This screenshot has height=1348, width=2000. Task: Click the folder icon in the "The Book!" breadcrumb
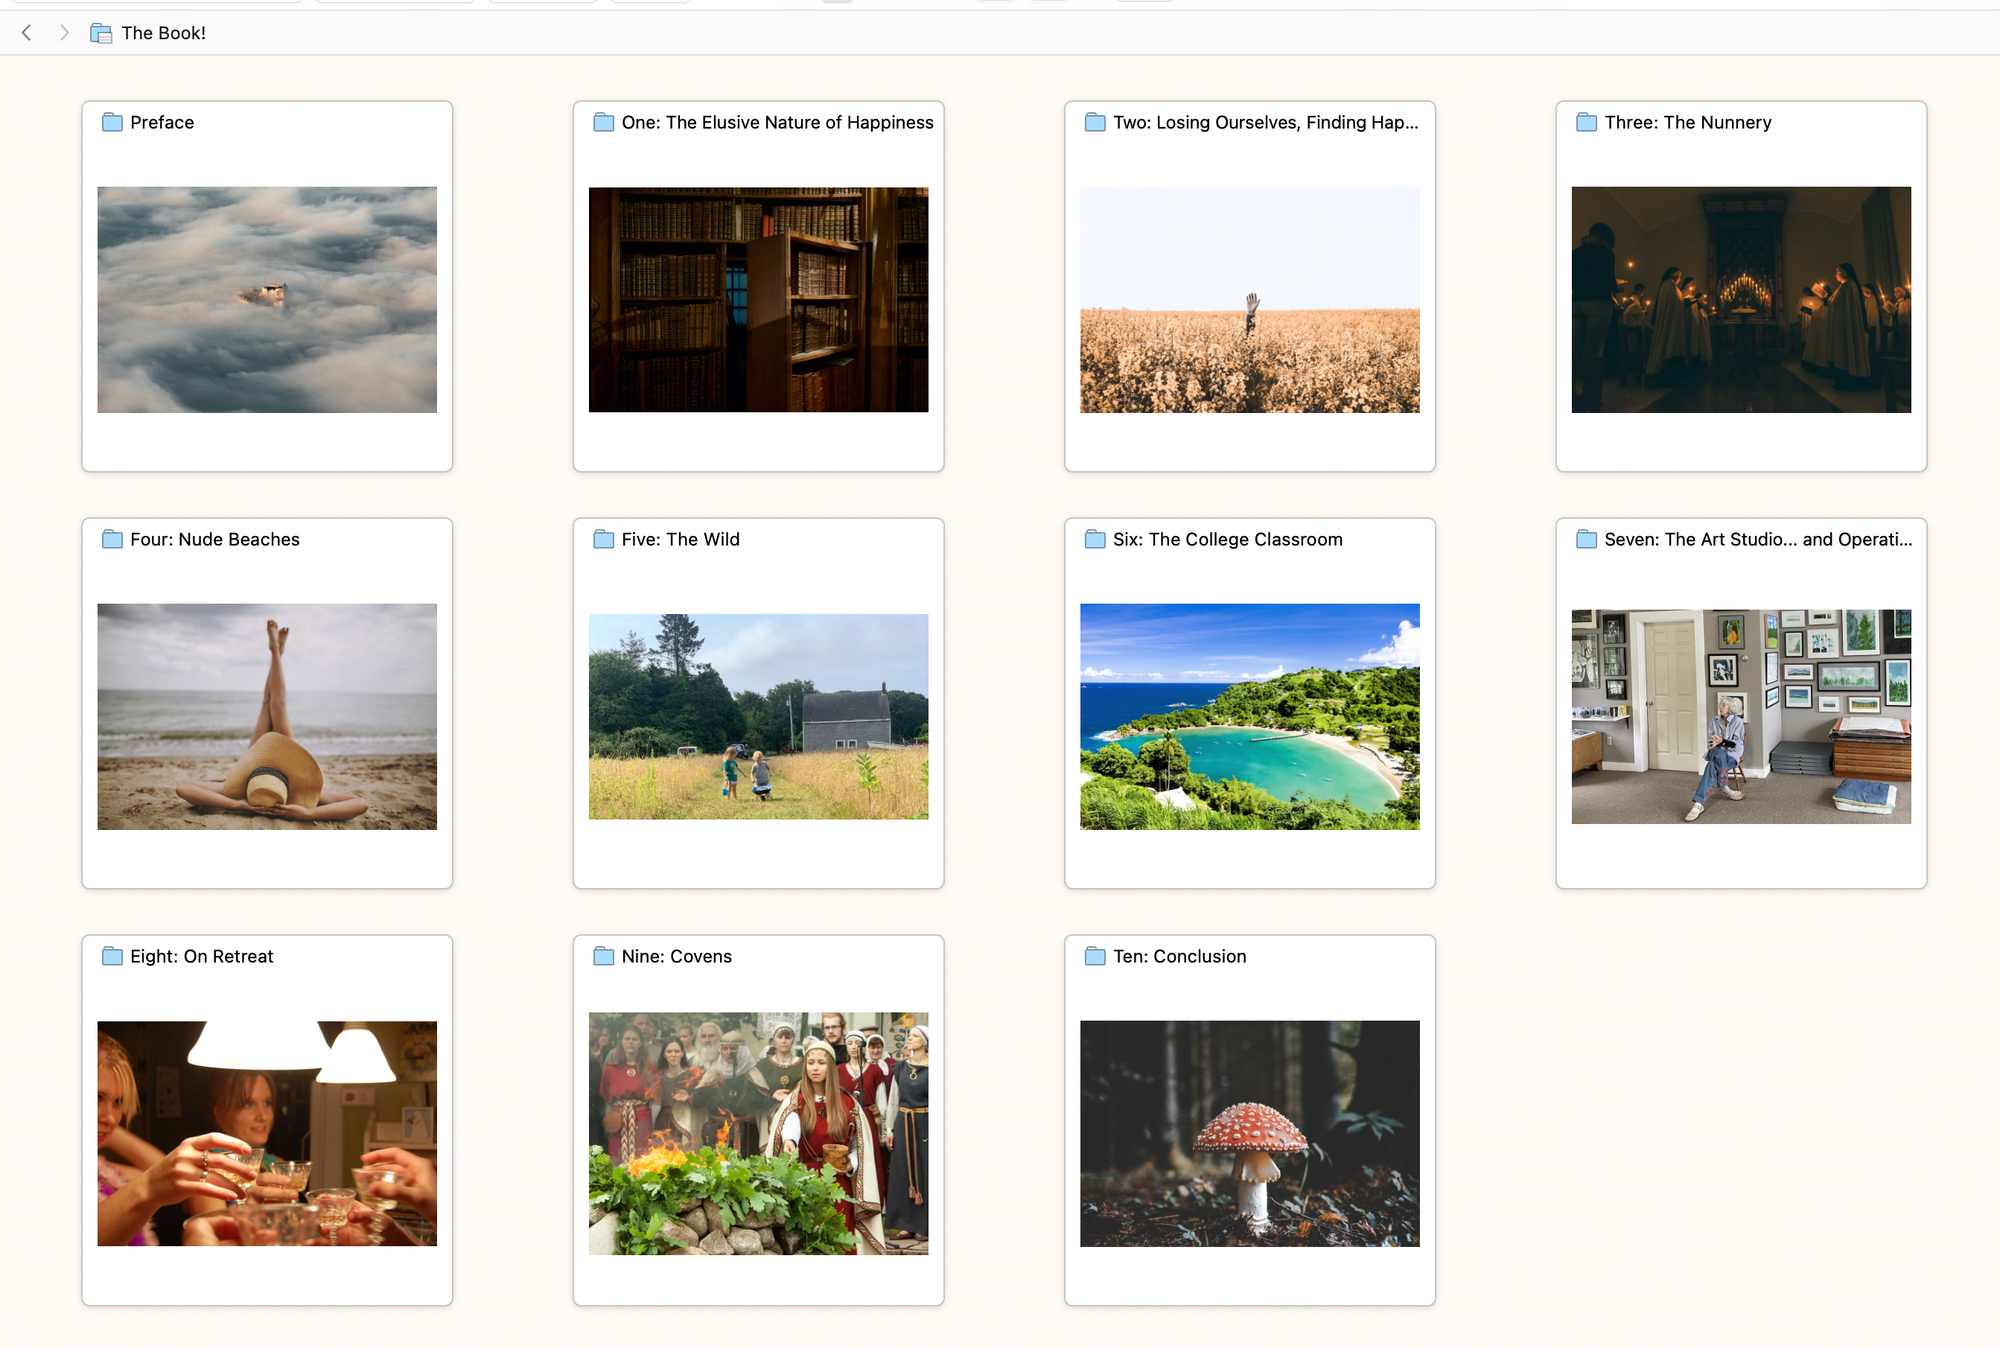tap(100, 32)
